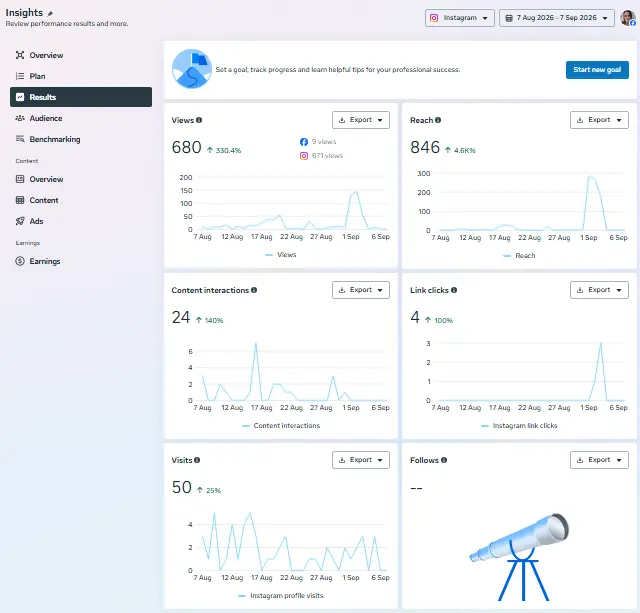Click the 24 content interactions total
Screen dimensions: 640x613
click(181, 317)
